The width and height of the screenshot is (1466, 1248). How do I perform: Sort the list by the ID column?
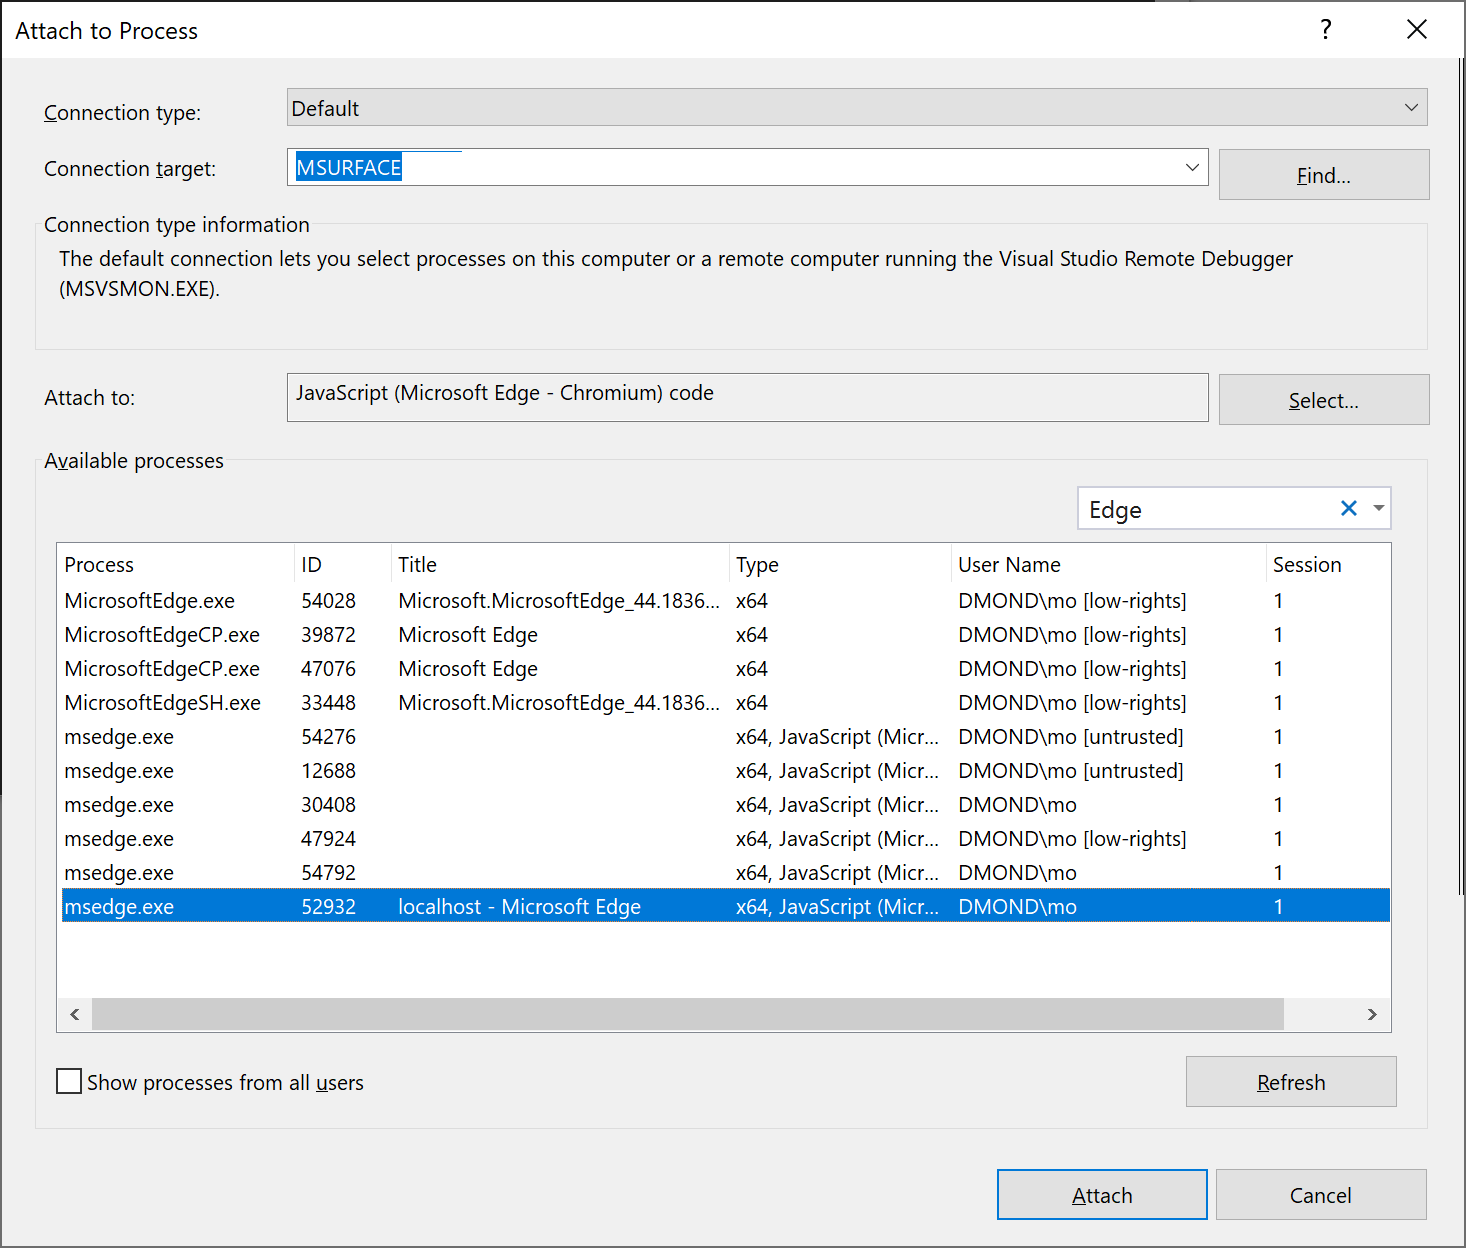click(x=311, y=564)
